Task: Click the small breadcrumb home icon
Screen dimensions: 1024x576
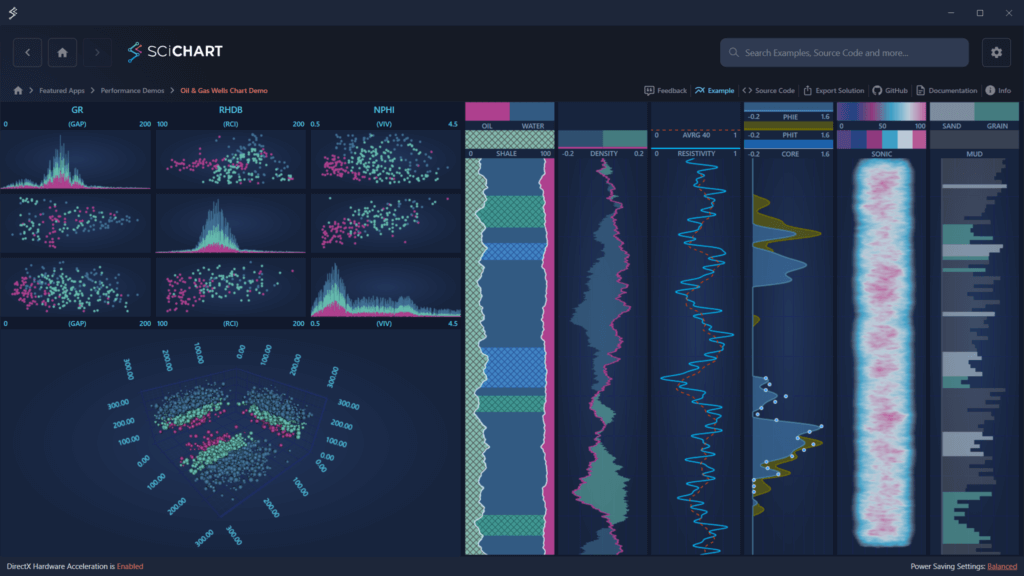Action: (18, 90)
